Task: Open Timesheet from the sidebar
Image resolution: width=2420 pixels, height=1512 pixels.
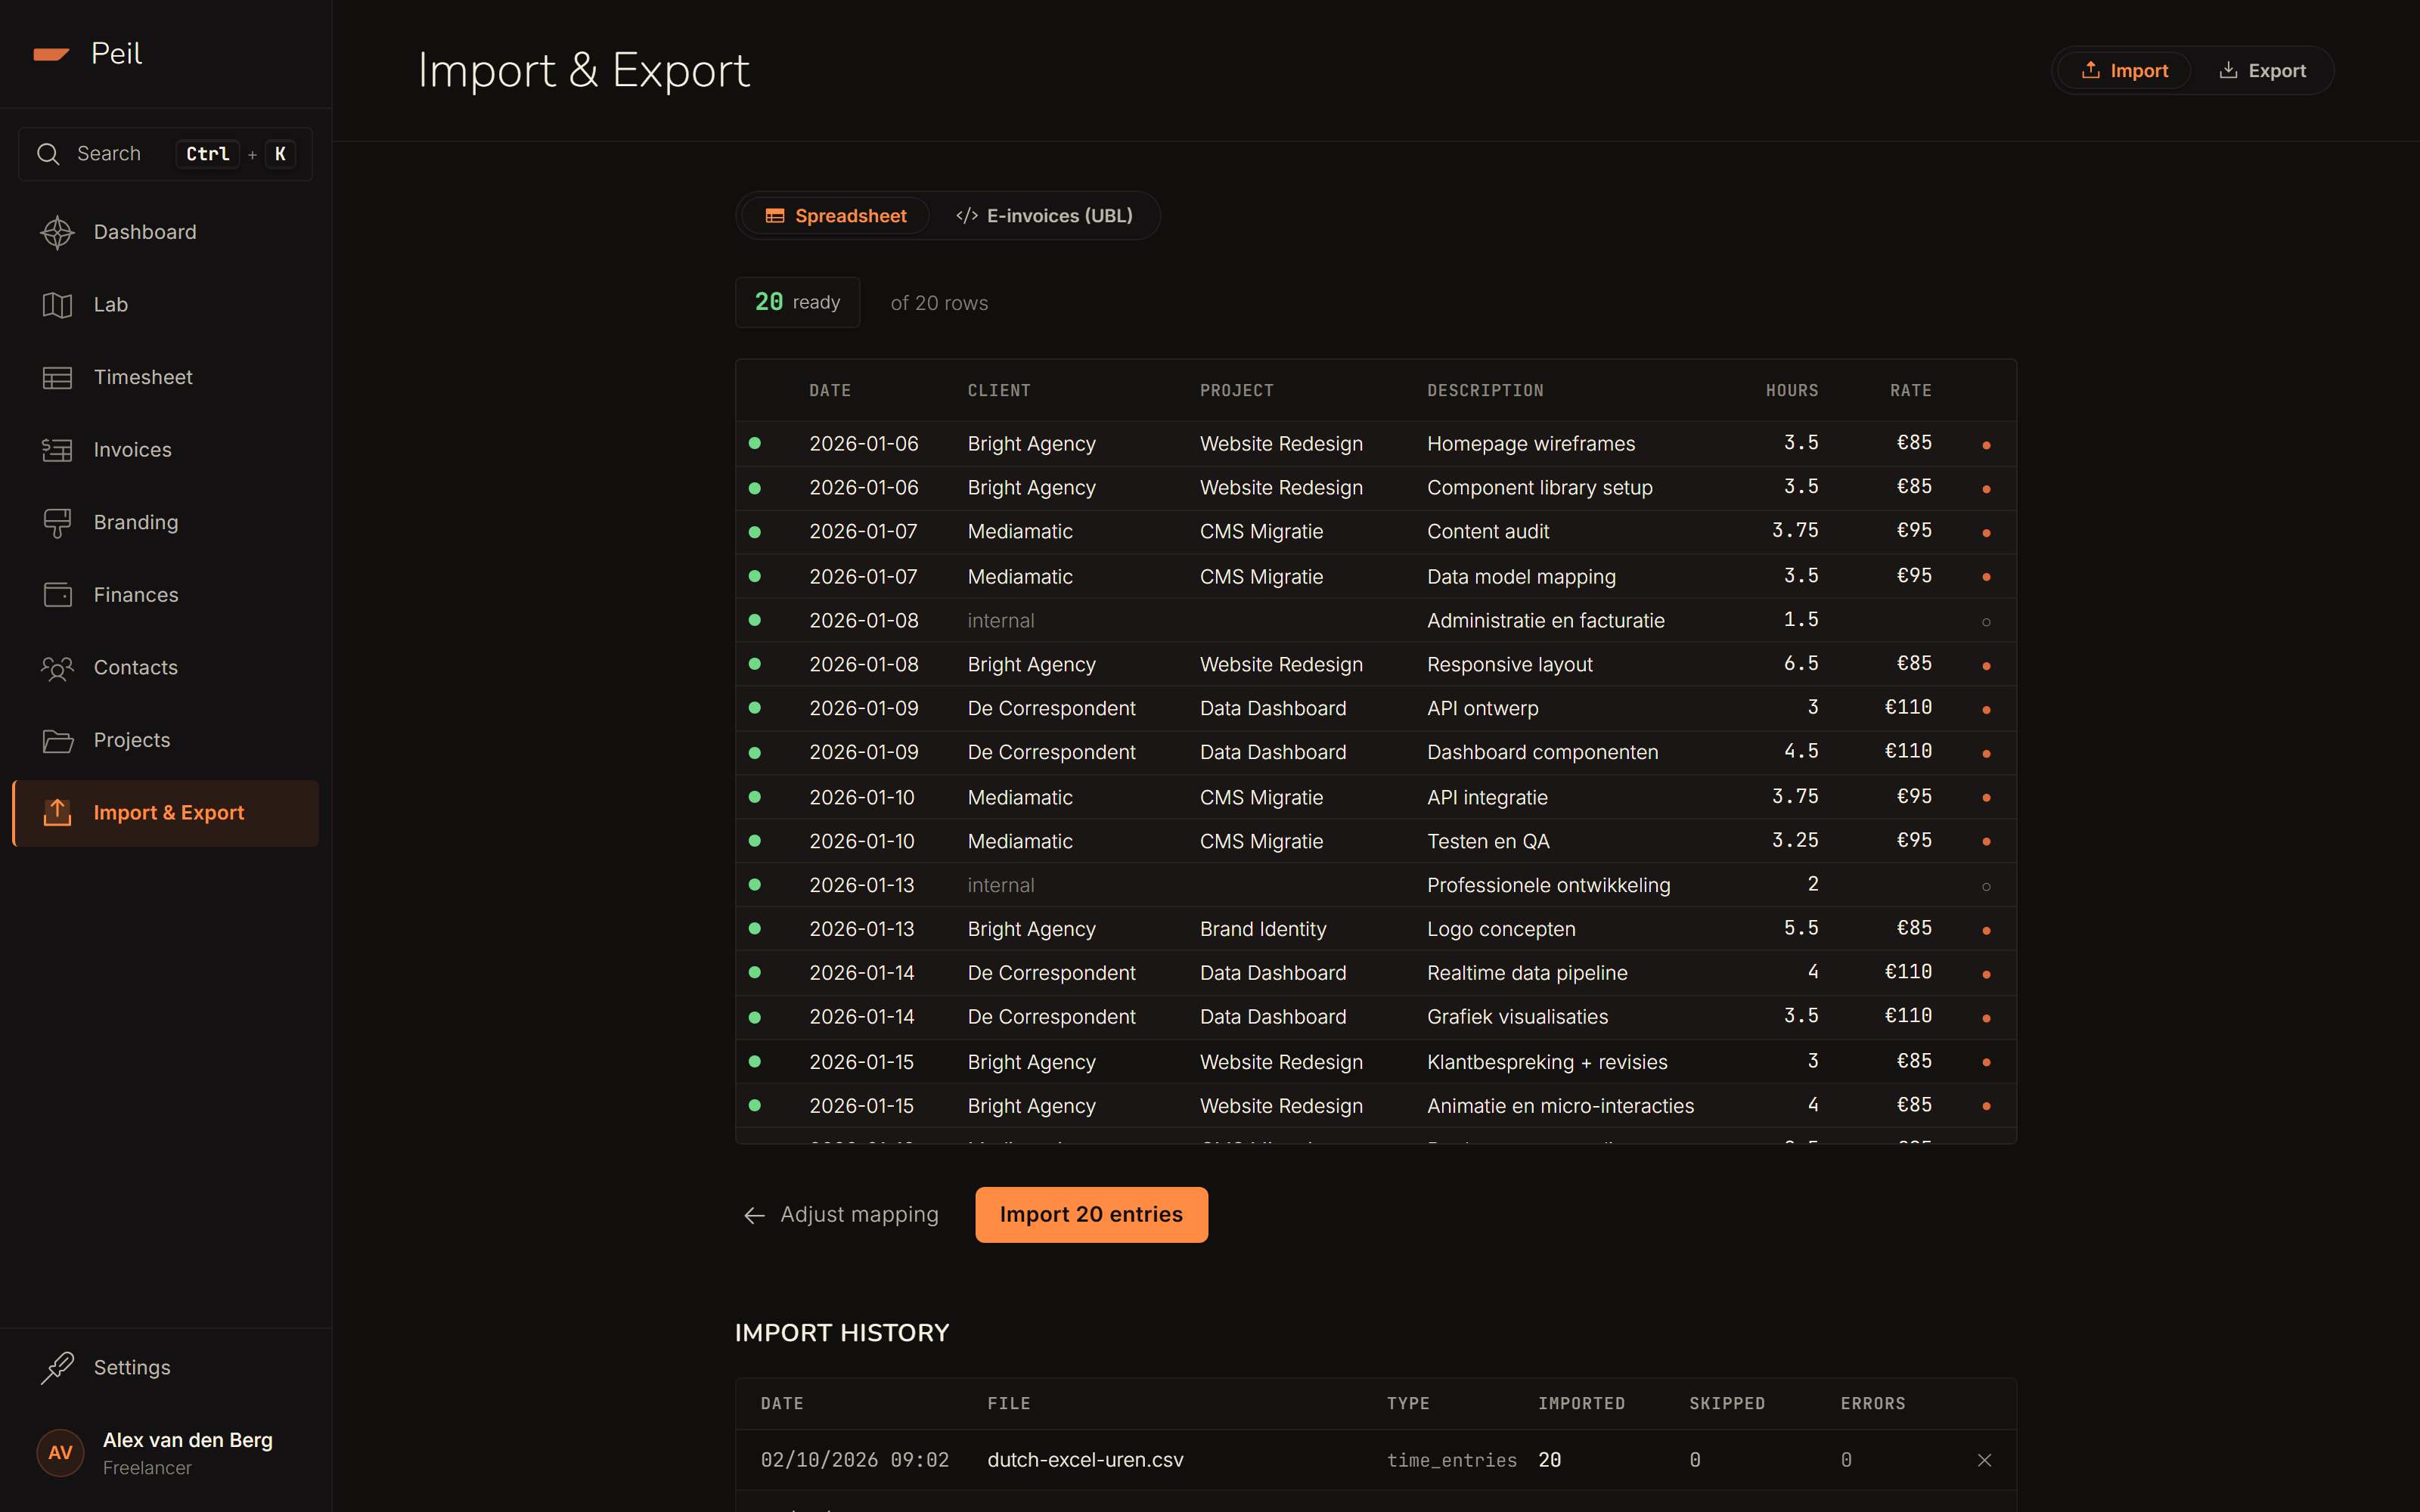Action: coord(165,378)
